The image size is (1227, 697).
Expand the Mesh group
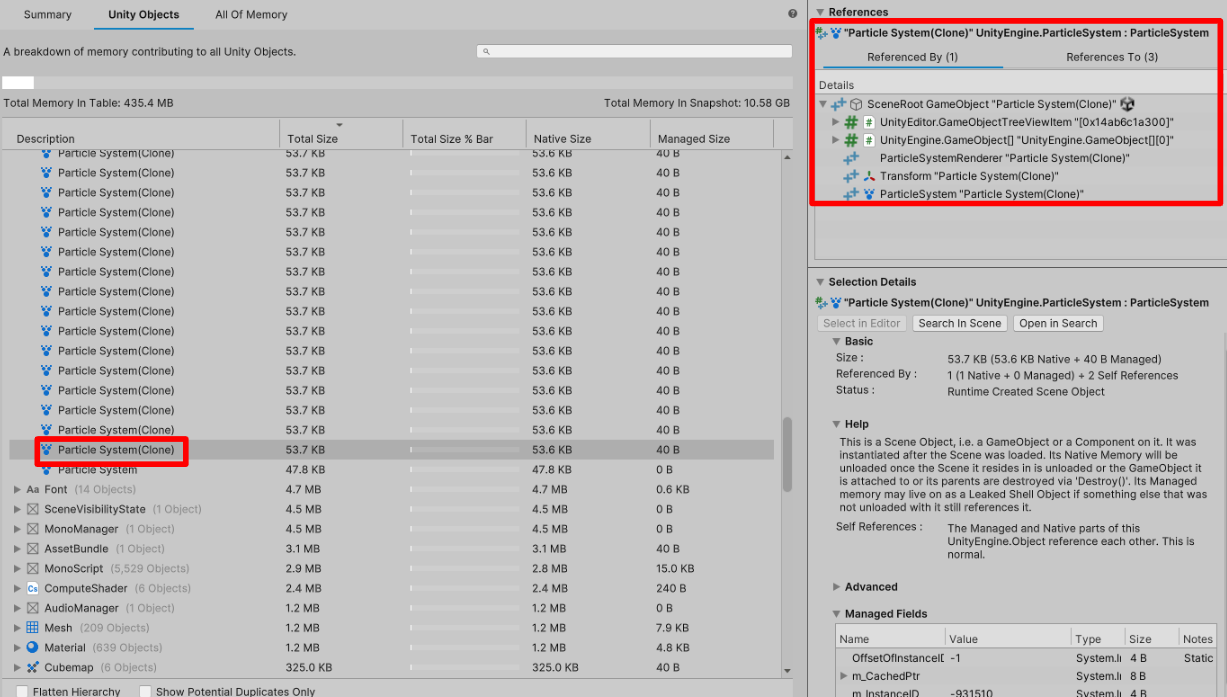(x=17, y=628)
